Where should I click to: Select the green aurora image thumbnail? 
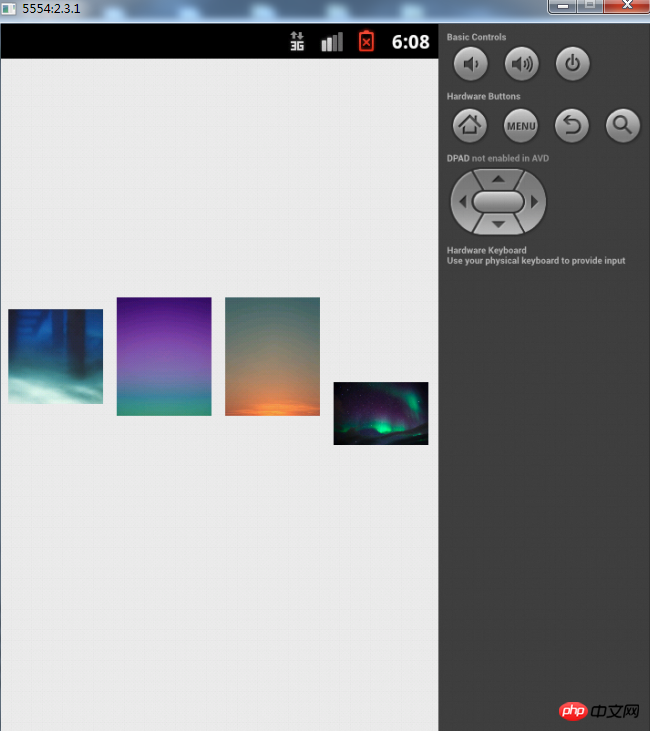pos(381,414)
